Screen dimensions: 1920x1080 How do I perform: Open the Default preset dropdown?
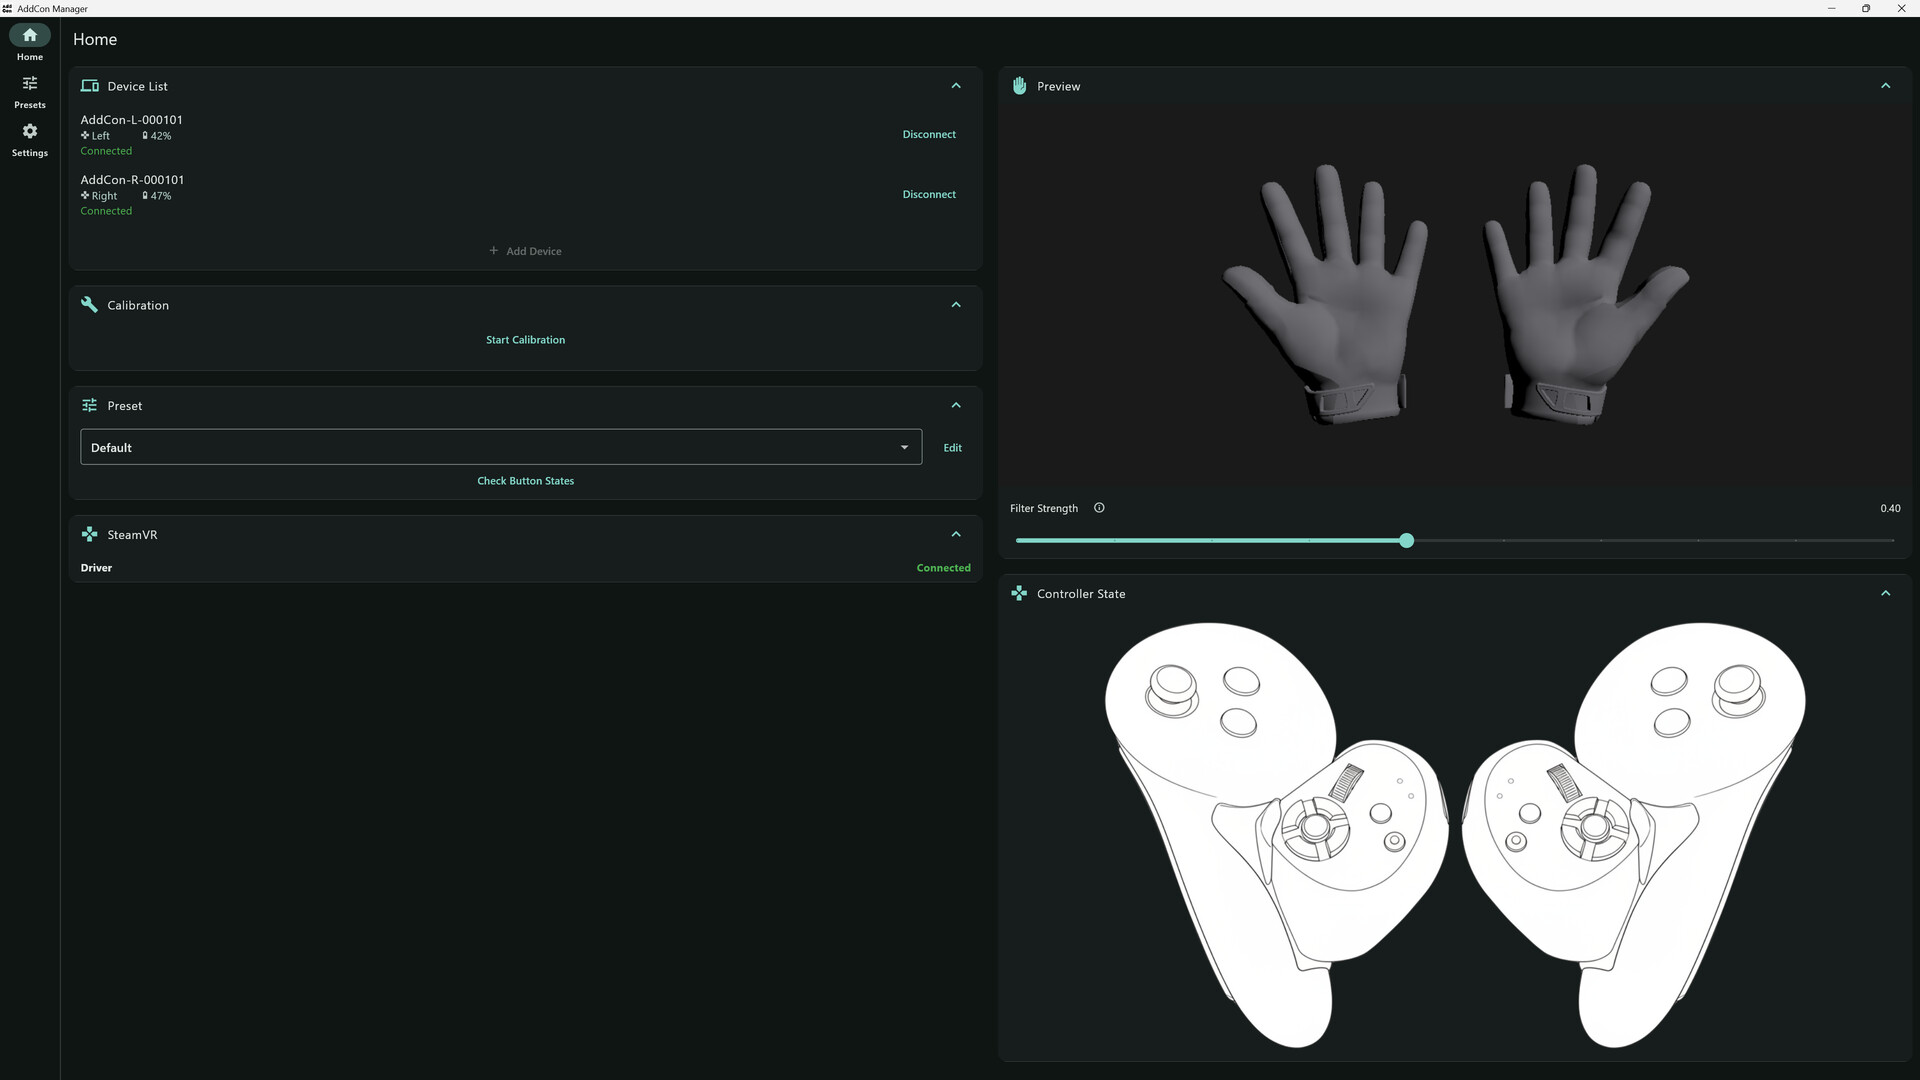point(501,447)
